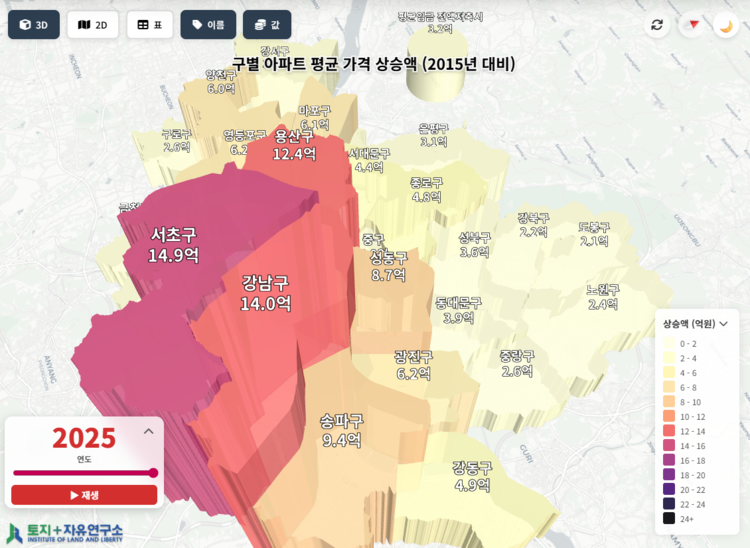Click the 송파구 9.4억 district
This screenshot has height=548, width=750.
tap(341, 430)
